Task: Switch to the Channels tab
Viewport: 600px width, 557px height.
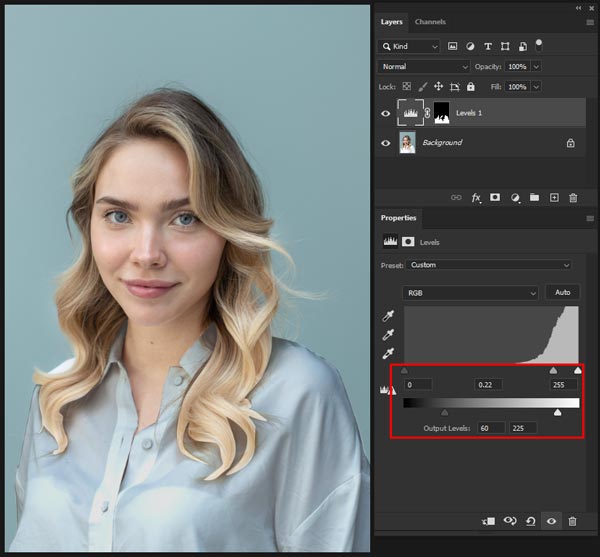Action: pyautogui.click(x=430, y=22)
